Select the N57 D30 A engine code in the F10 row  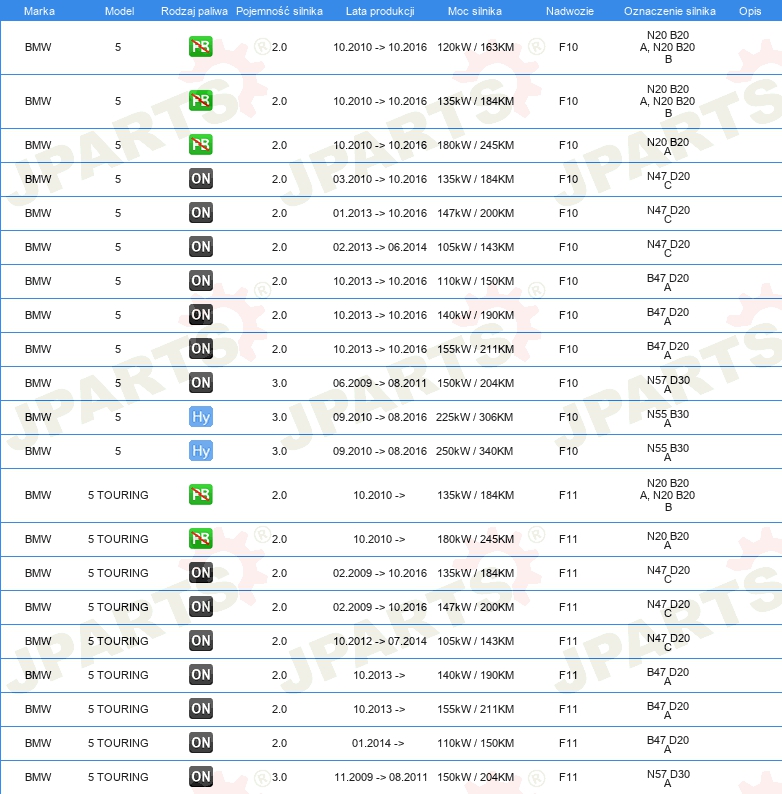[x=668, y=384]
